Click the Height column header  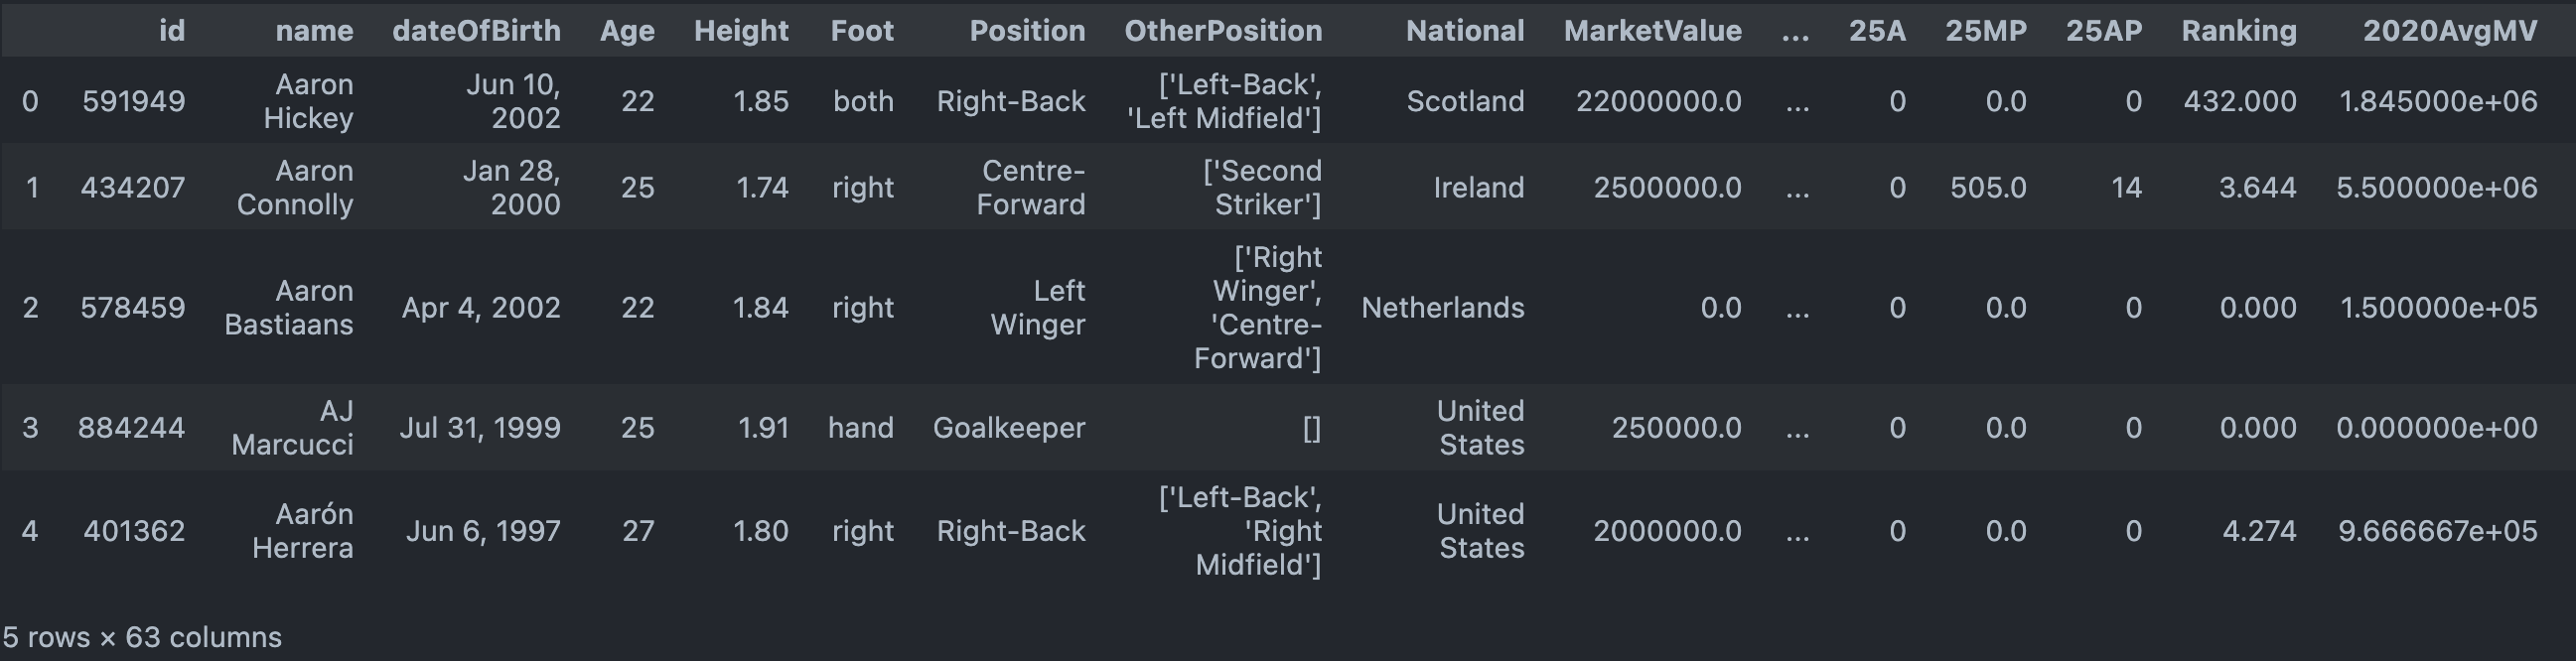click(741, 31)
